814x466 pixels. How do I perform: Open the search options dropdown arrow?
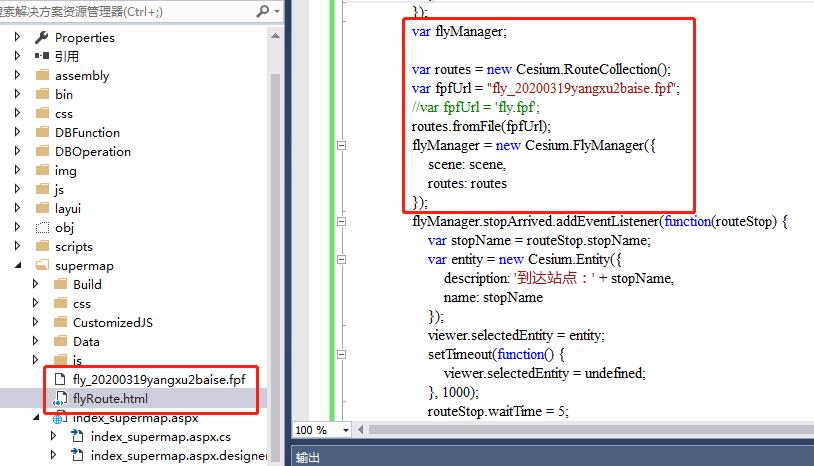[275, 11]
